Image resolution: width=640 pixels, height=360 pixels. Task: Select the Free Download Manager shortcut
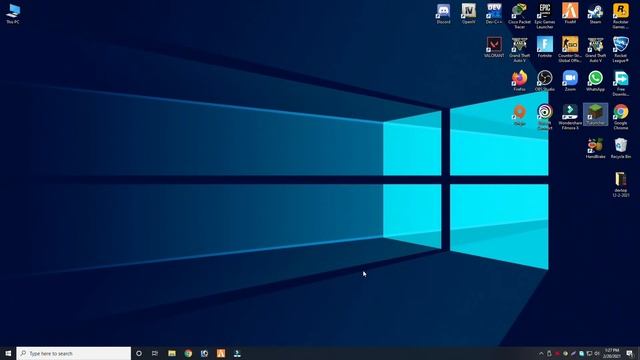620,83
